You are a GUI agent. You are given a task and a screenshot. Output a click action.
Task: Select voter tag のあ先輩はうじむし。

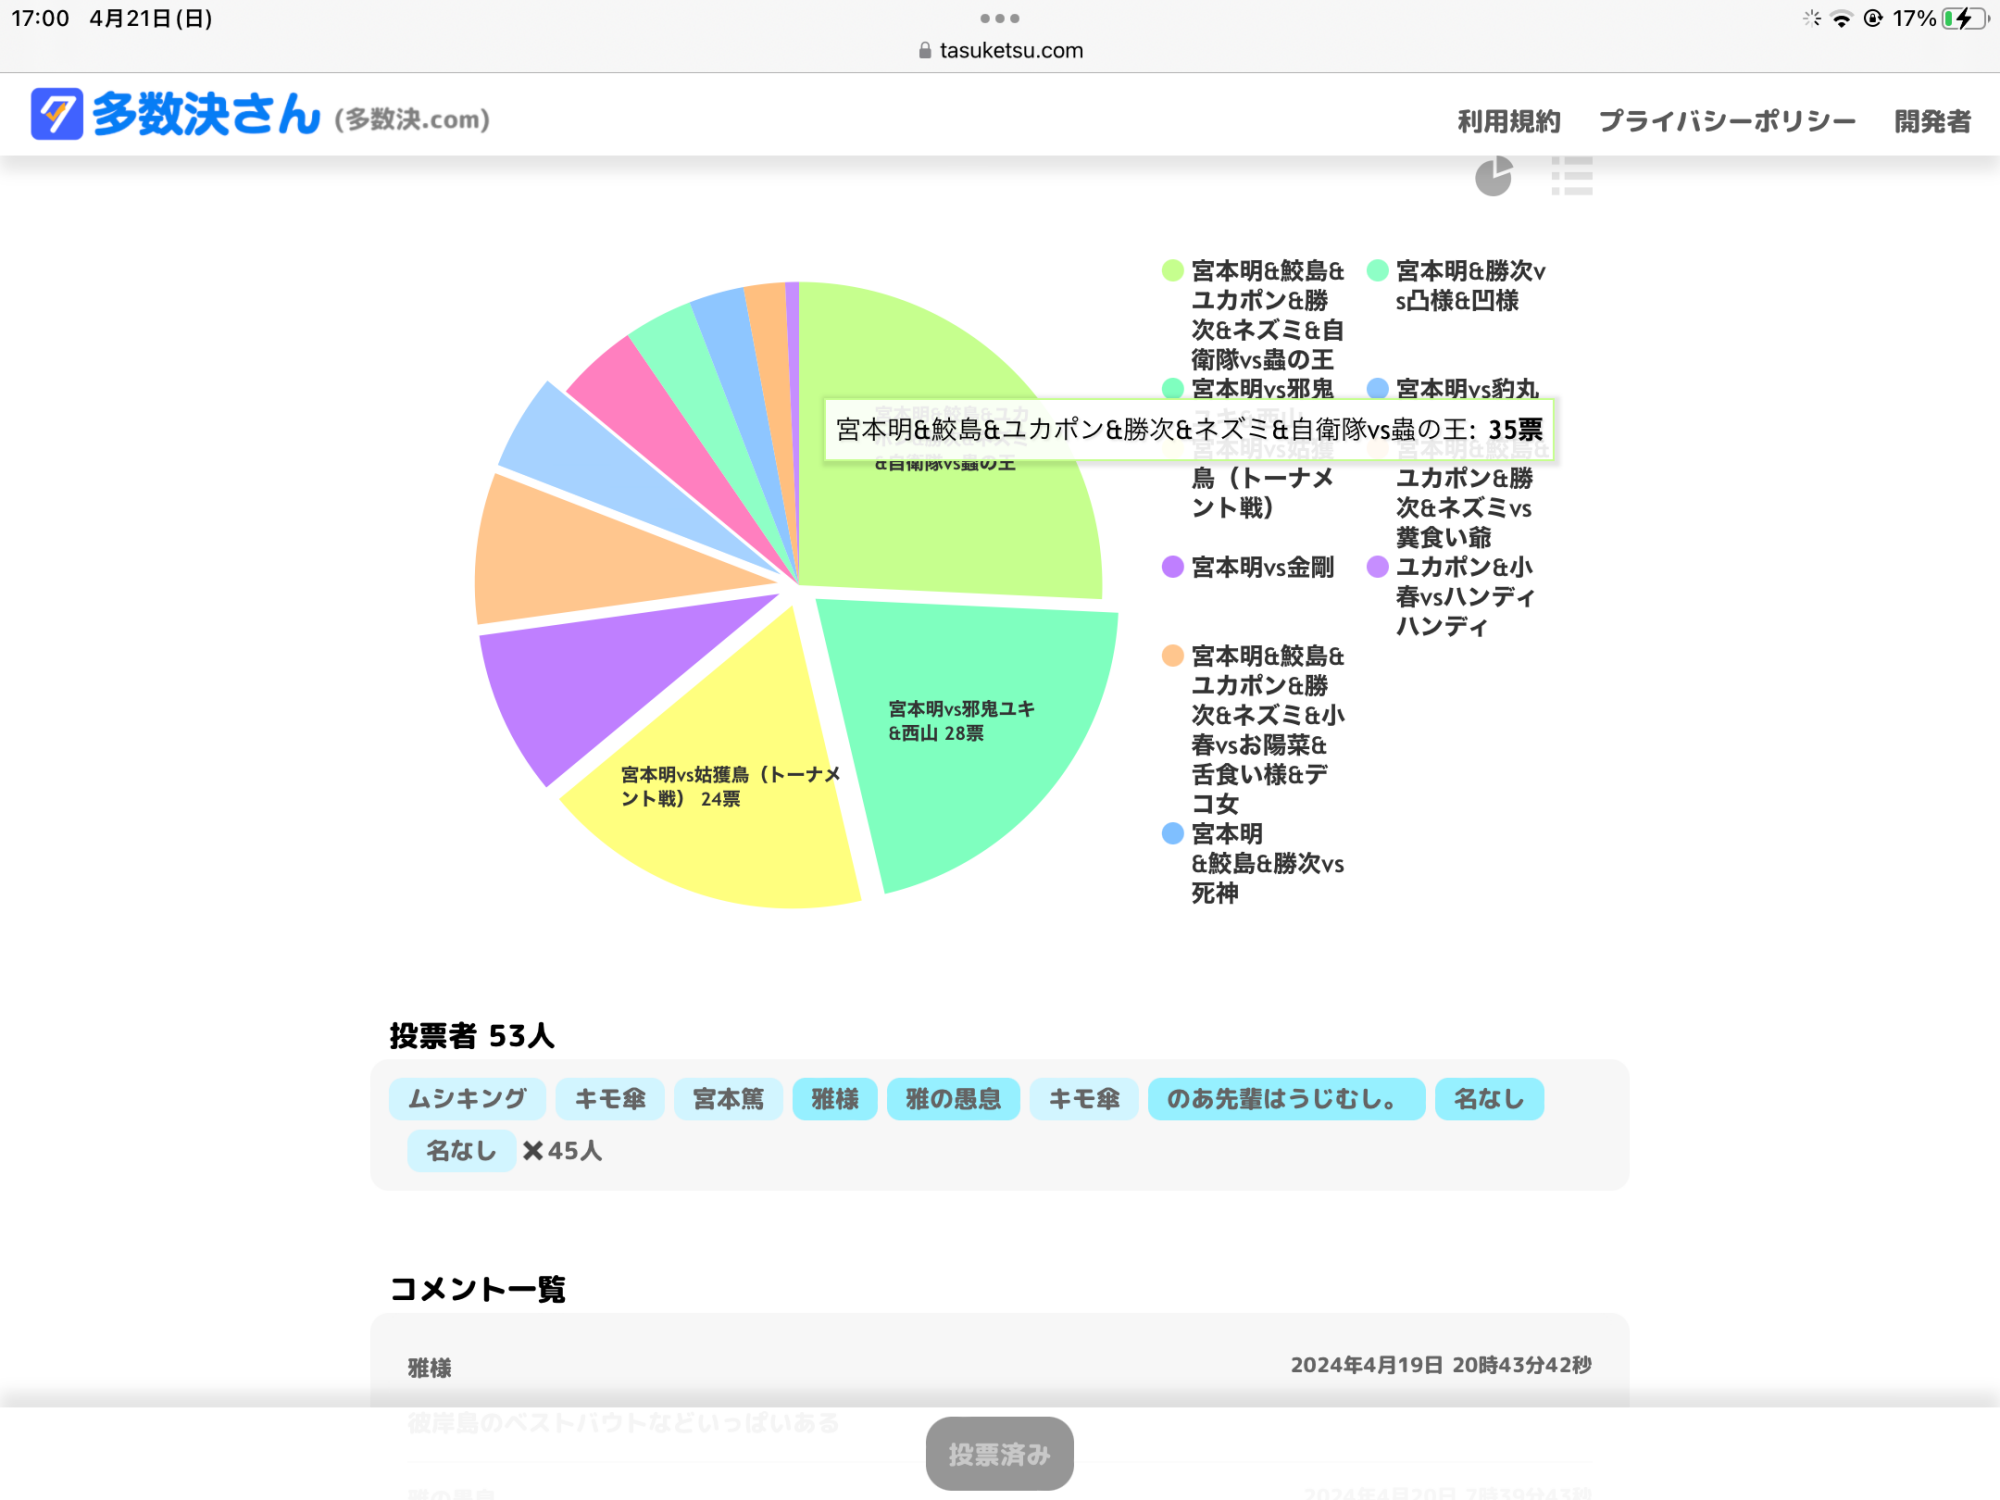pos(1286,1099)
